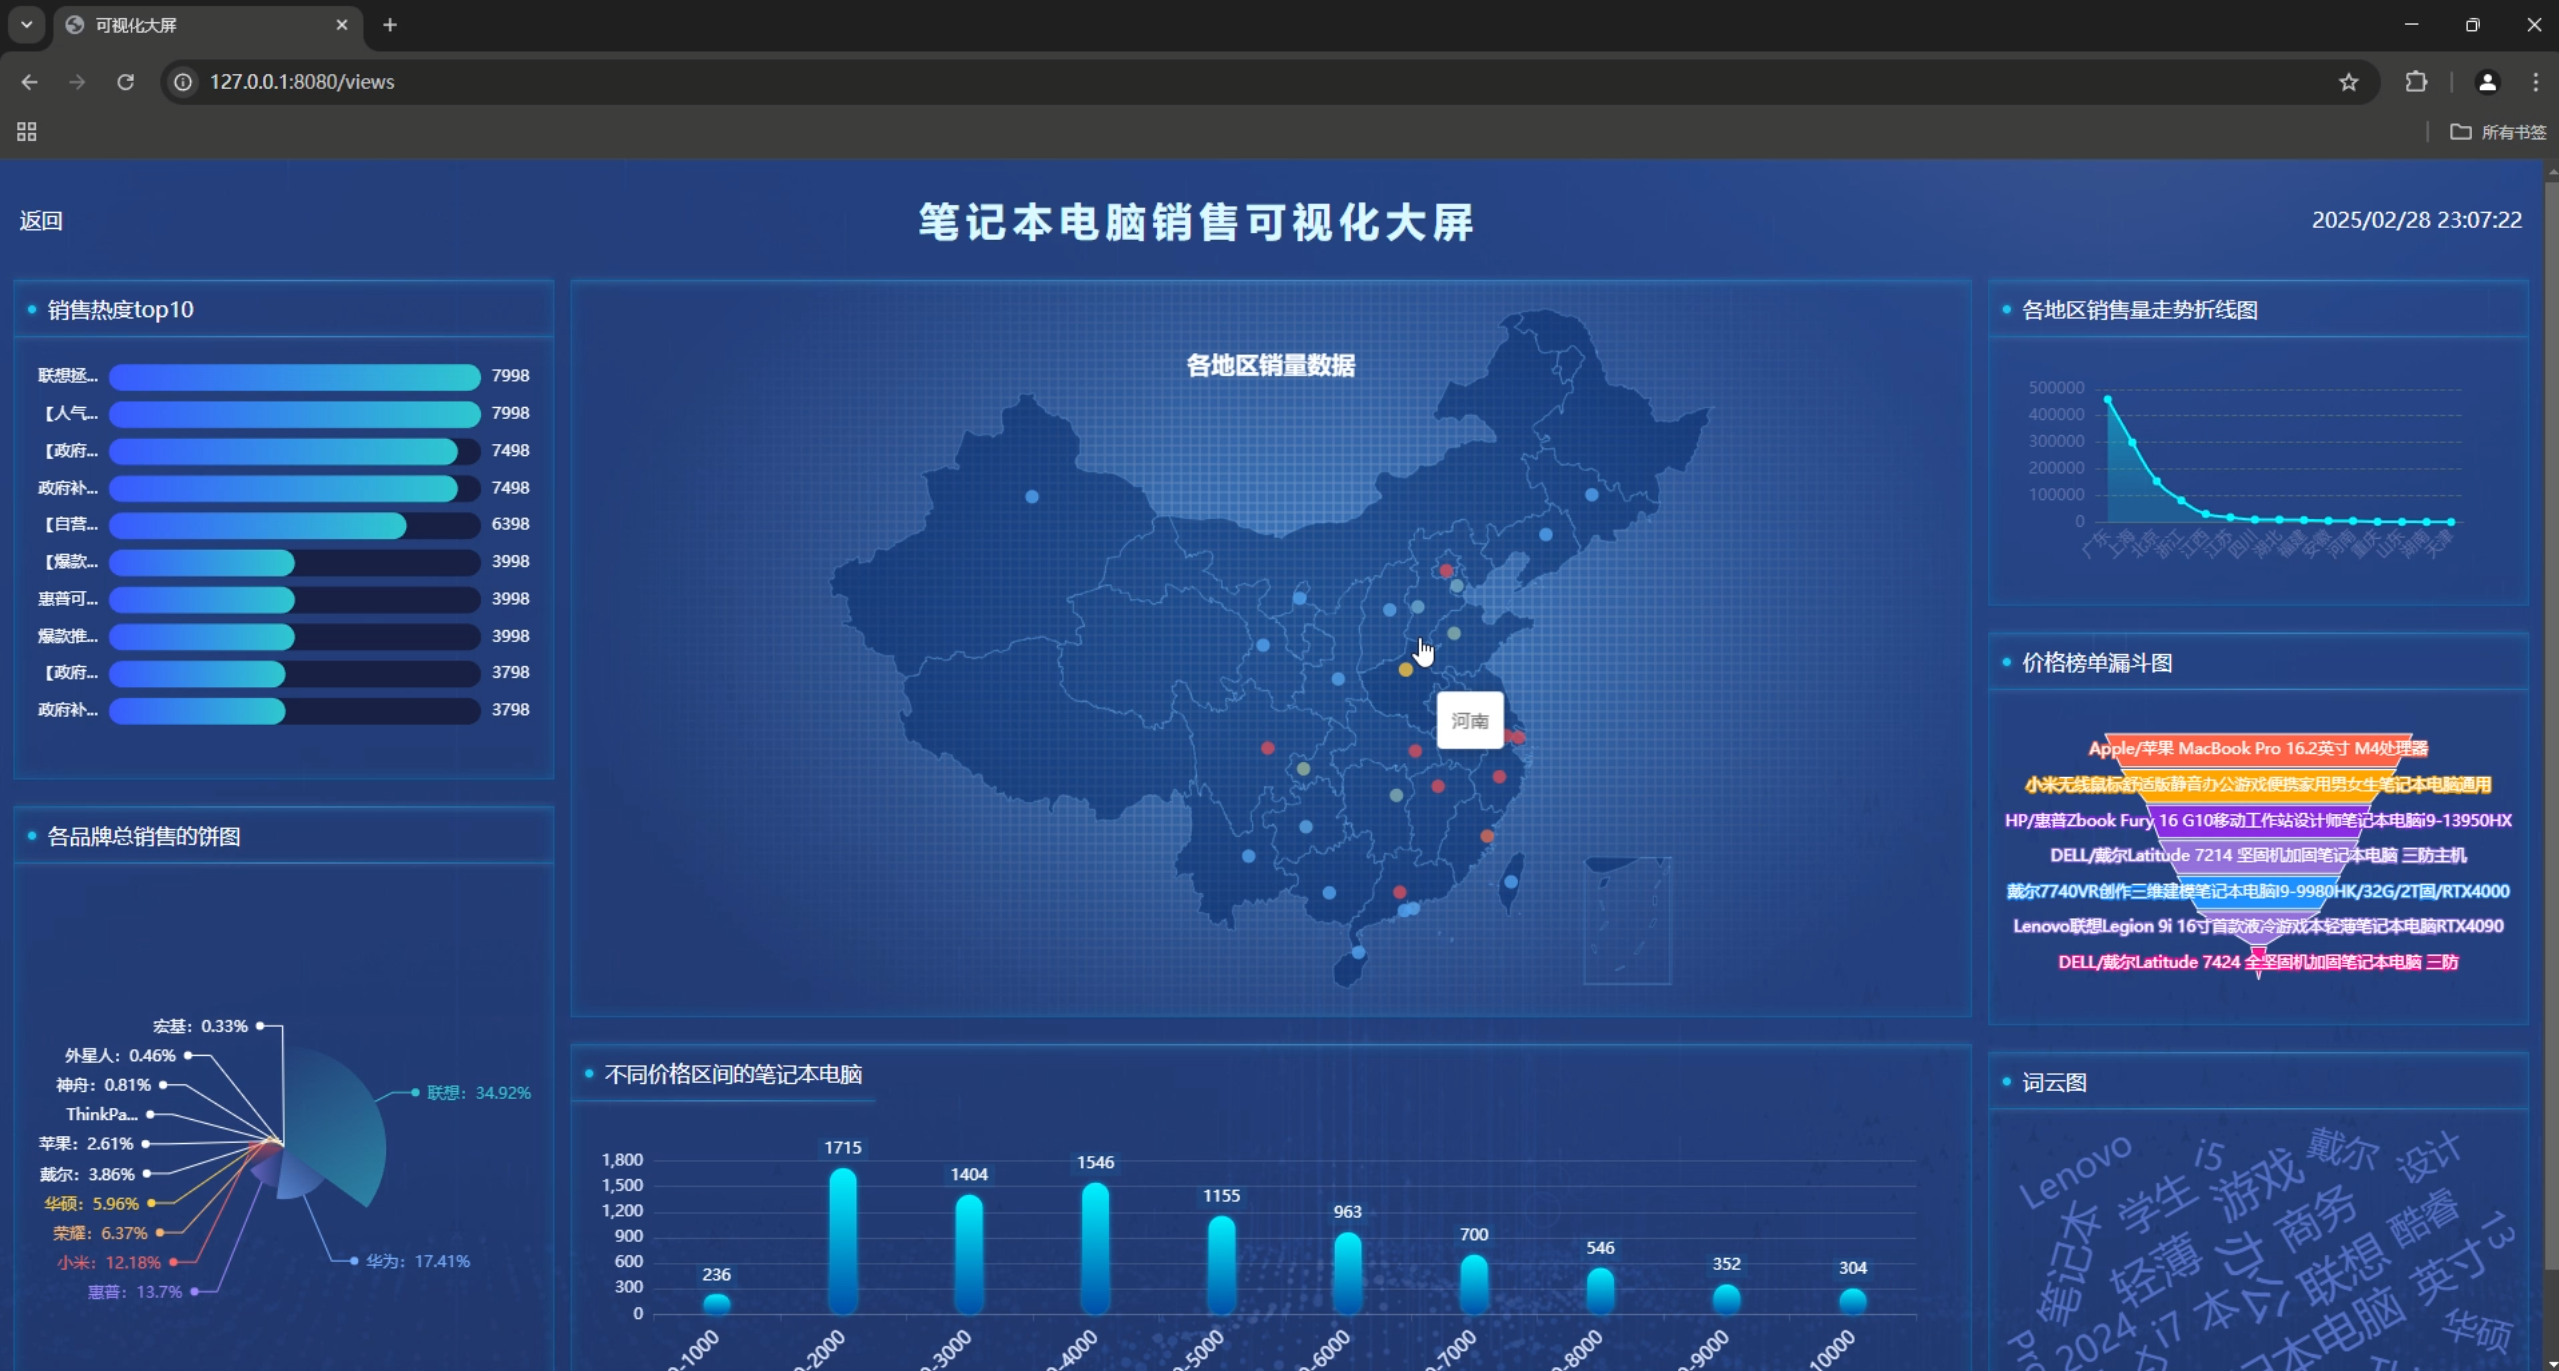This screenshot has width=2559, height=1371.
Task: Click the bar labeled 236
Action: coord(717,1304)
